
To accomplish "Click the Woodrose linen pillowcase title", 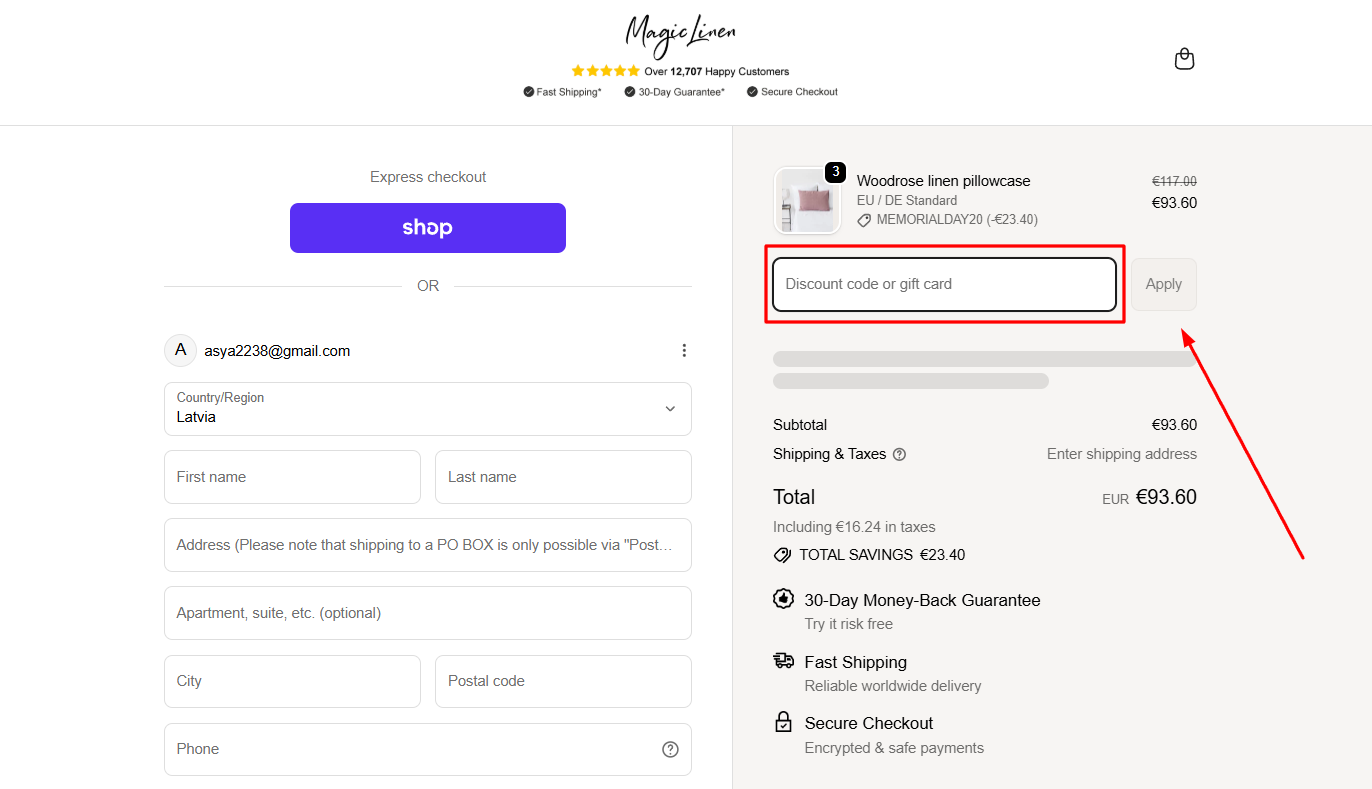I will [x=943, y=181].
